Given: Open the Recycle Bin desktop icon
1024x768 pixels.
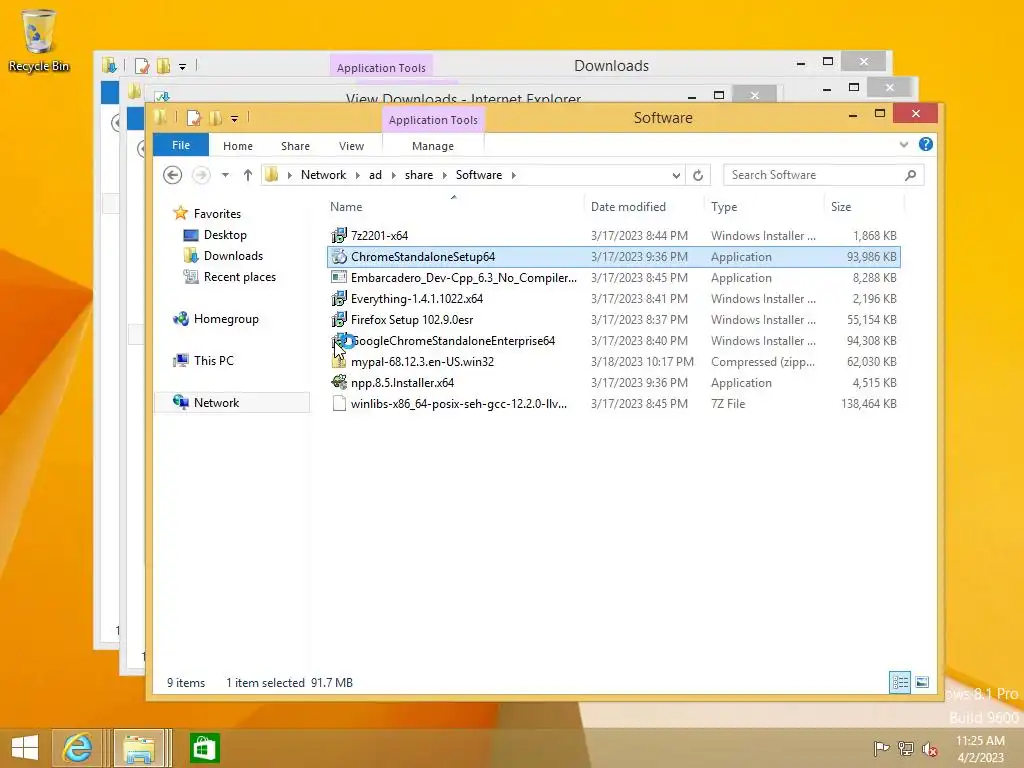Looking at the screenshot, I should 39,40.
